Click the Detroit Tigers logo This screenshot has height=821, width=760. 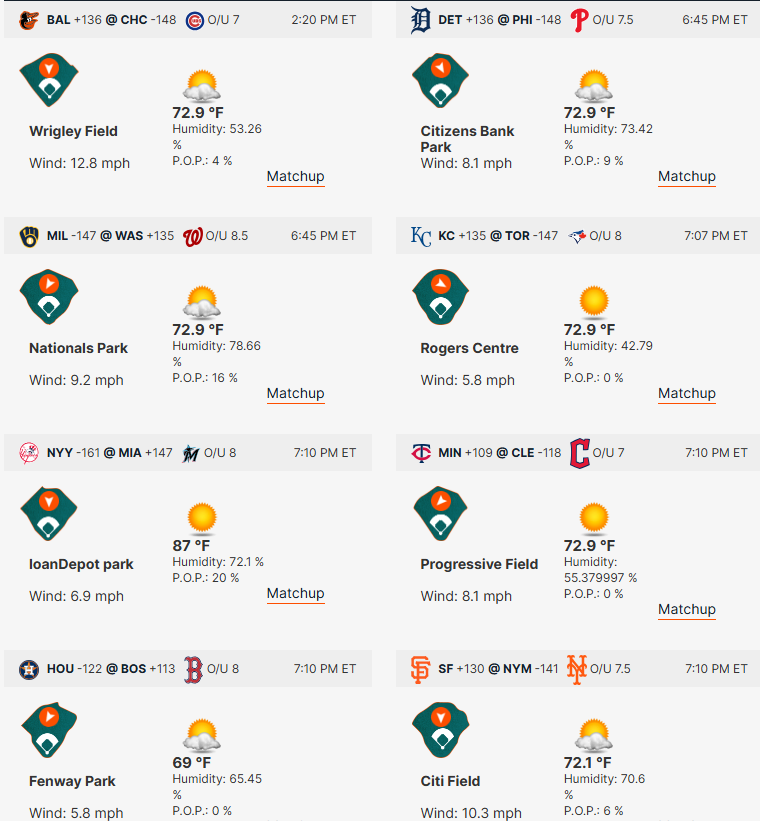pyautogui.click(x=421, y=20)
